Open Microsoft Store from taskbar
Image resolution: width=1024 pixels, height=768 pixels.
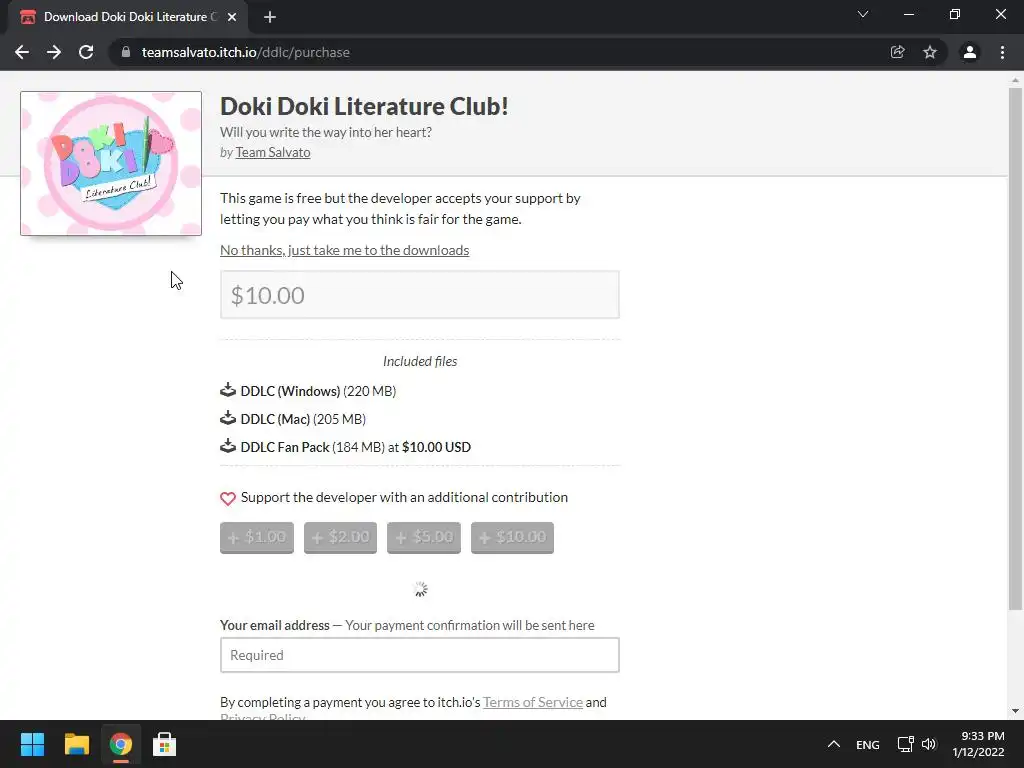[165, 744]
